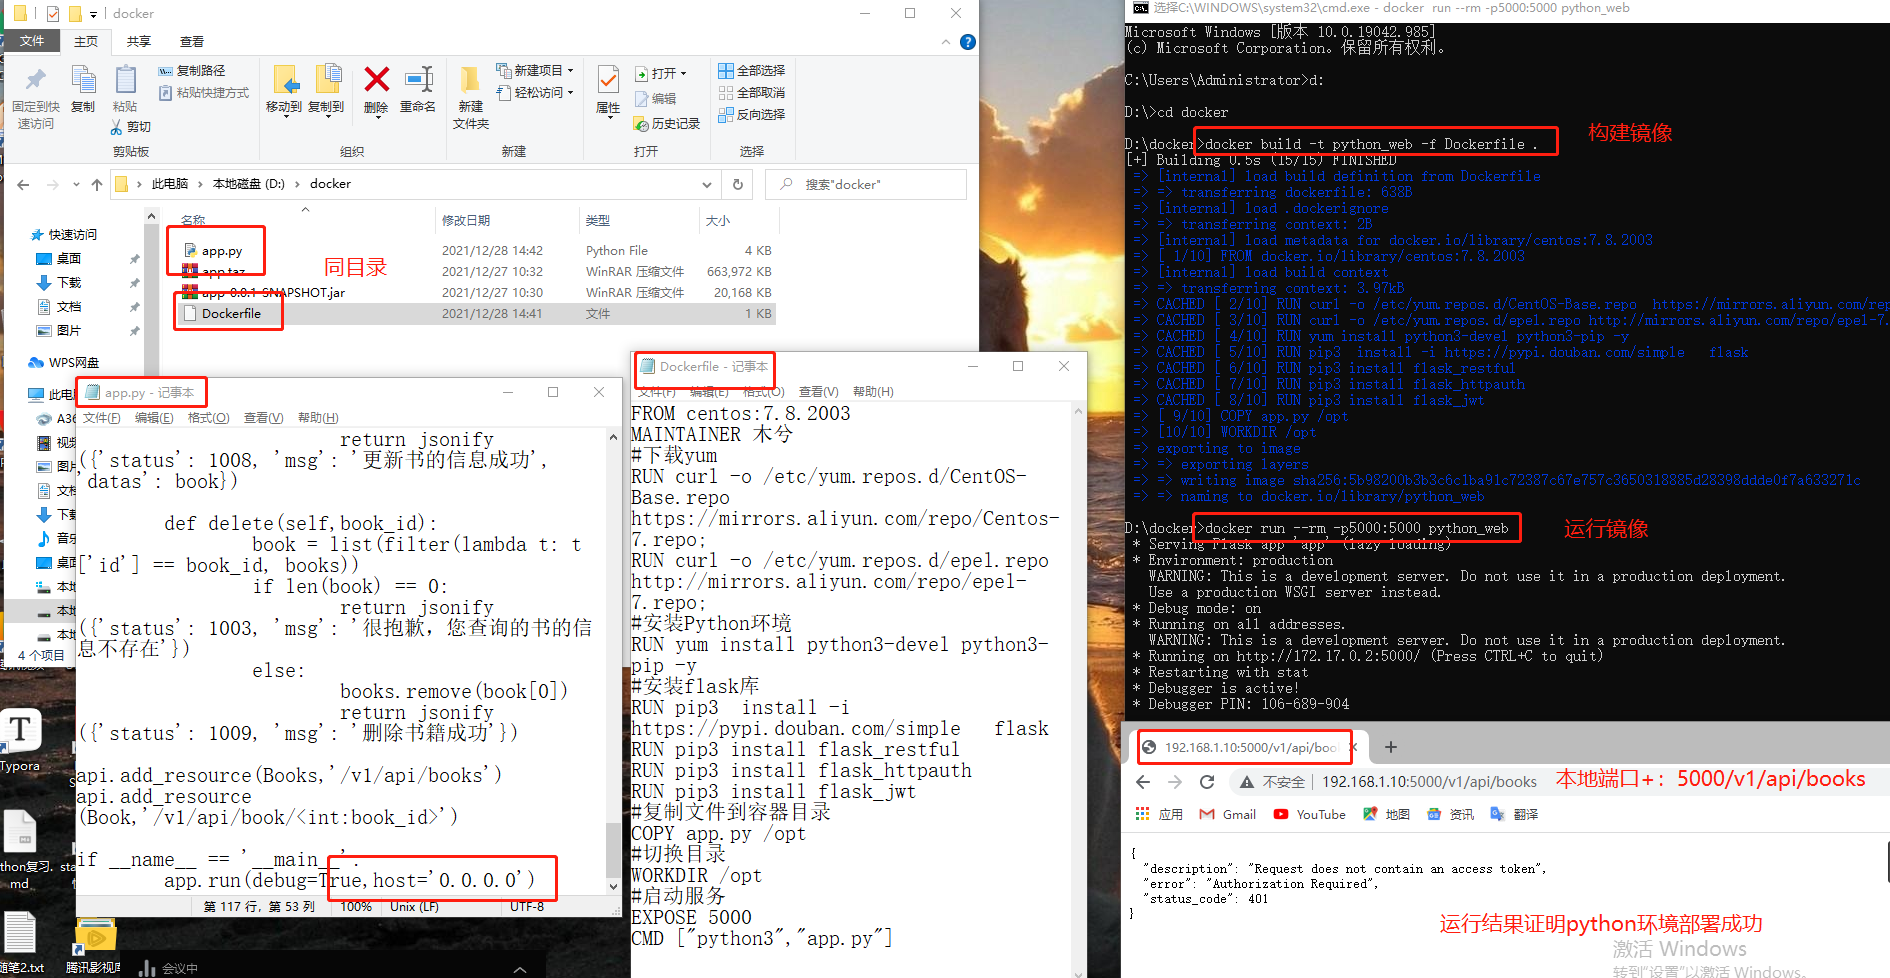Open the YouTube bookmark
This screenshot has width=1890, height=978.
pyautogui.click(x=1309, y=814)
